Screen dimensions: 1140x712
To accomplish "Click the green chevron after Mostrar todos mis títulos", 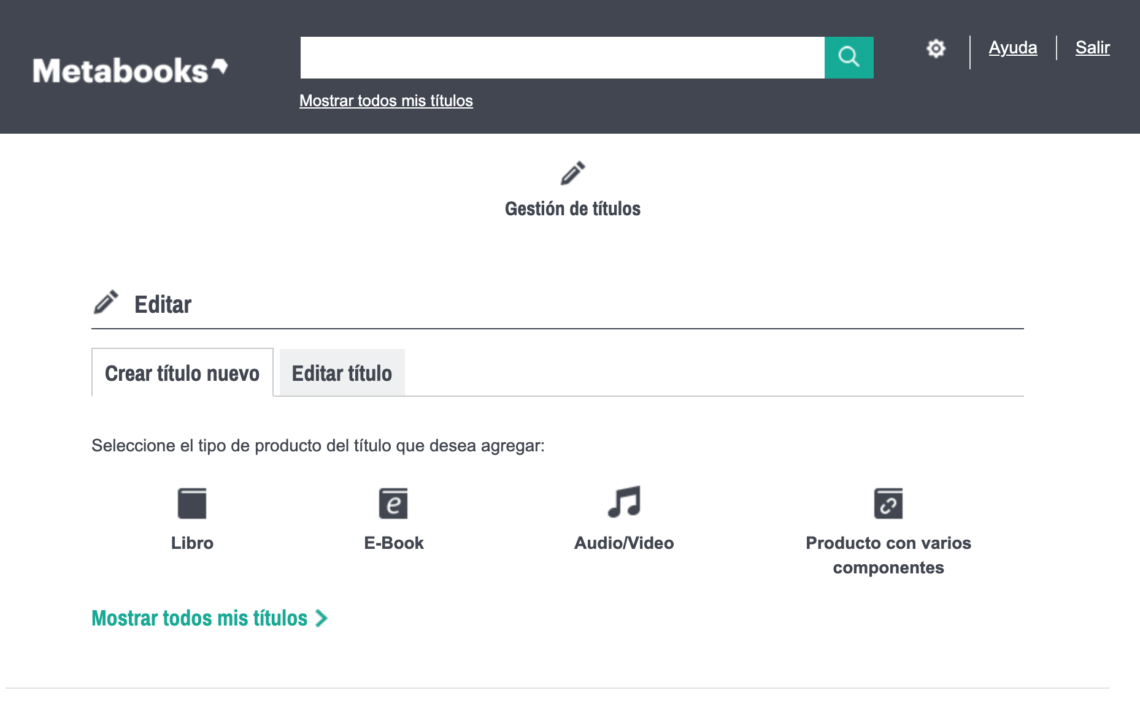I will pos(321,618).
